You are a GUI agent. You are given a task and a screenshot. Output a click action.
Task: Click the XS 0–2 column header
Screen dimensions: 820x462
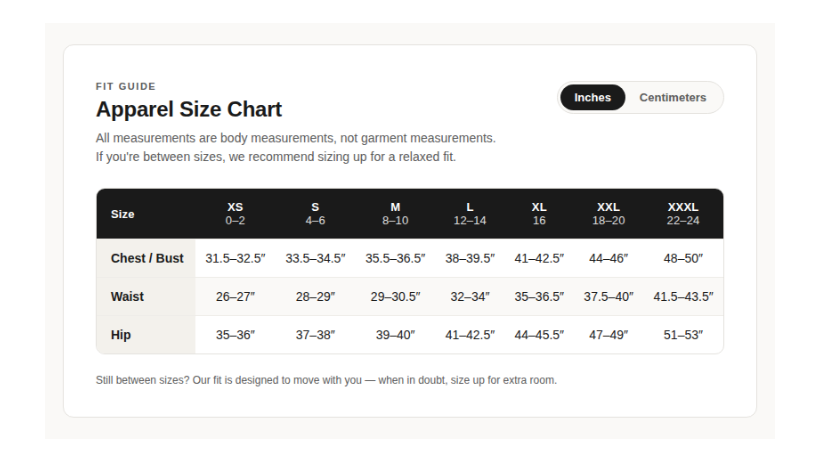(x=235, y=214)
